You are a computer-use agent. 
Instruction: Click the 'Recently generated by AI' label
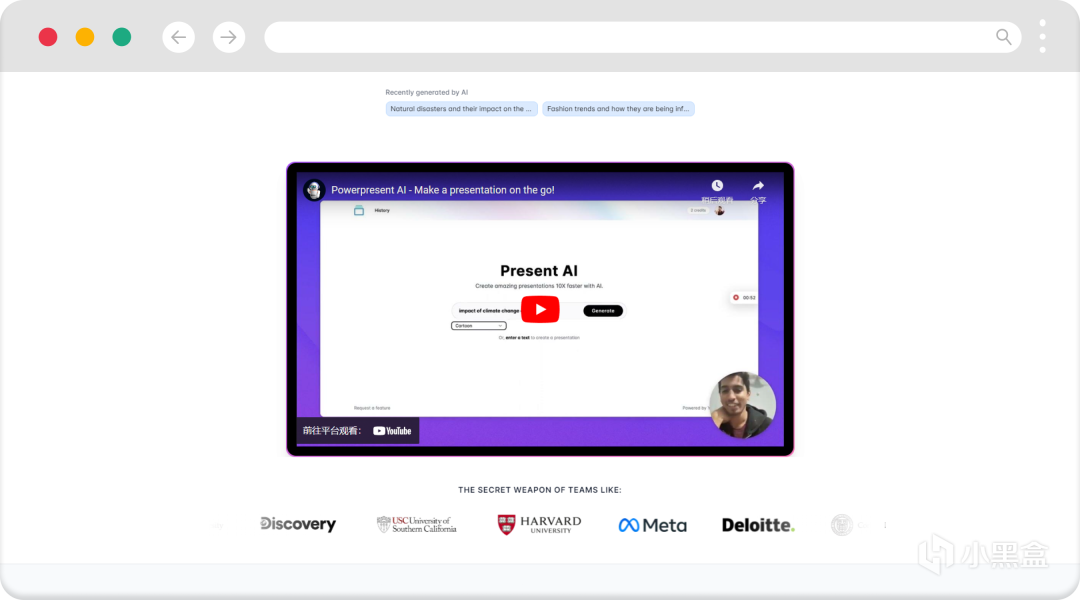click(426, 92)
